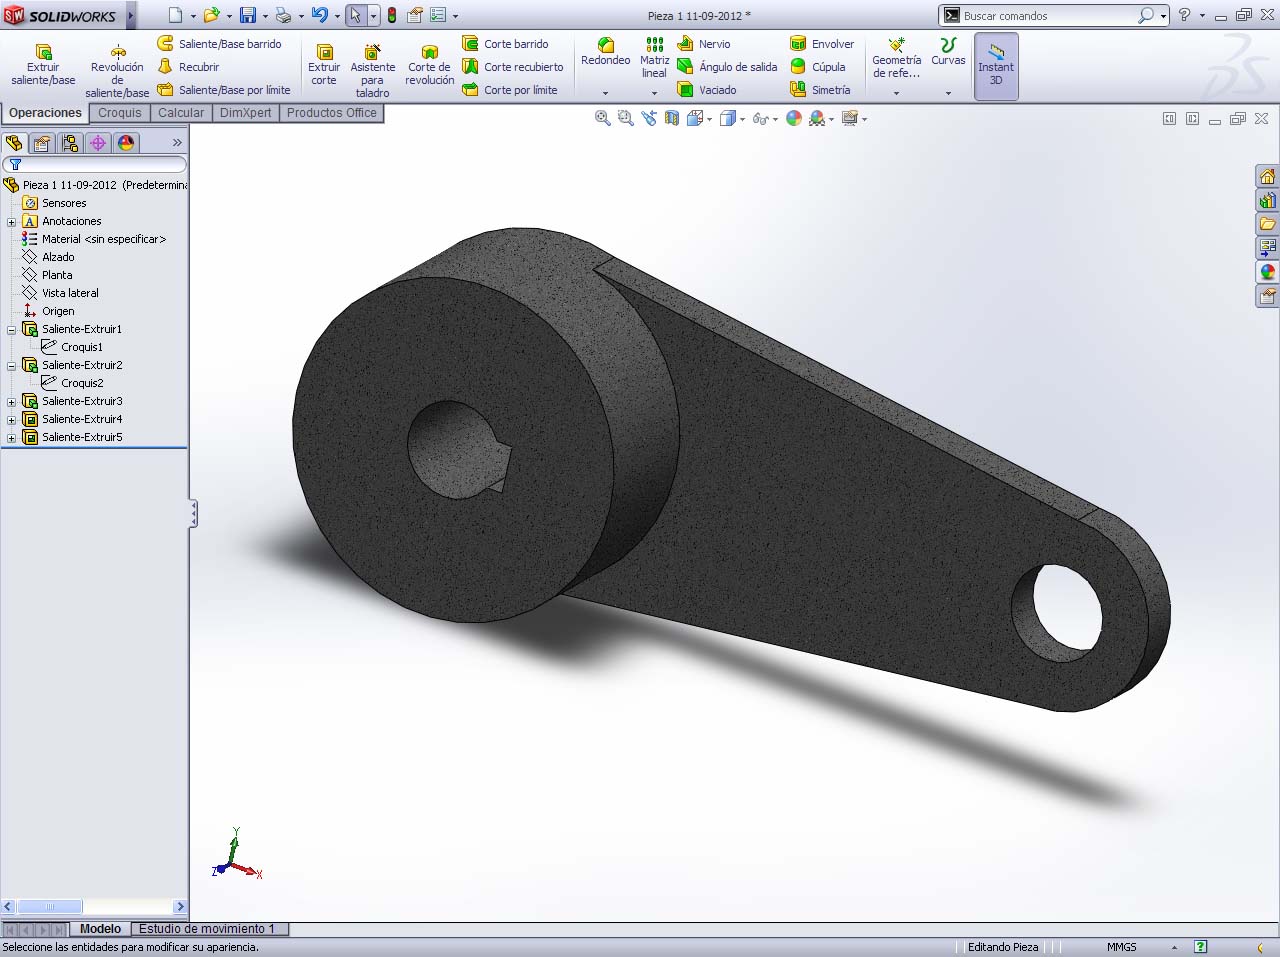Open Geometría de referencia

click(x=896, y=58)
